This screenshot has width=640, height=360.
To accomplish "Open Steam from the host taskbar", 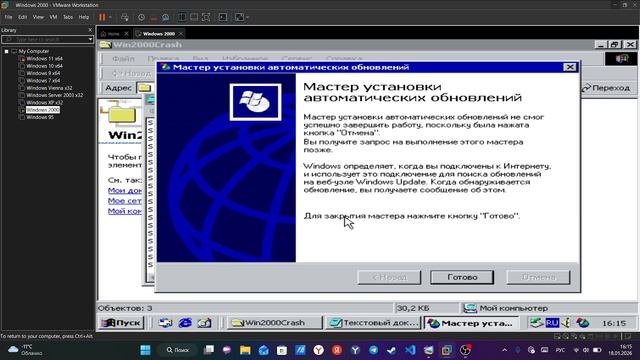I will [391, 350].
